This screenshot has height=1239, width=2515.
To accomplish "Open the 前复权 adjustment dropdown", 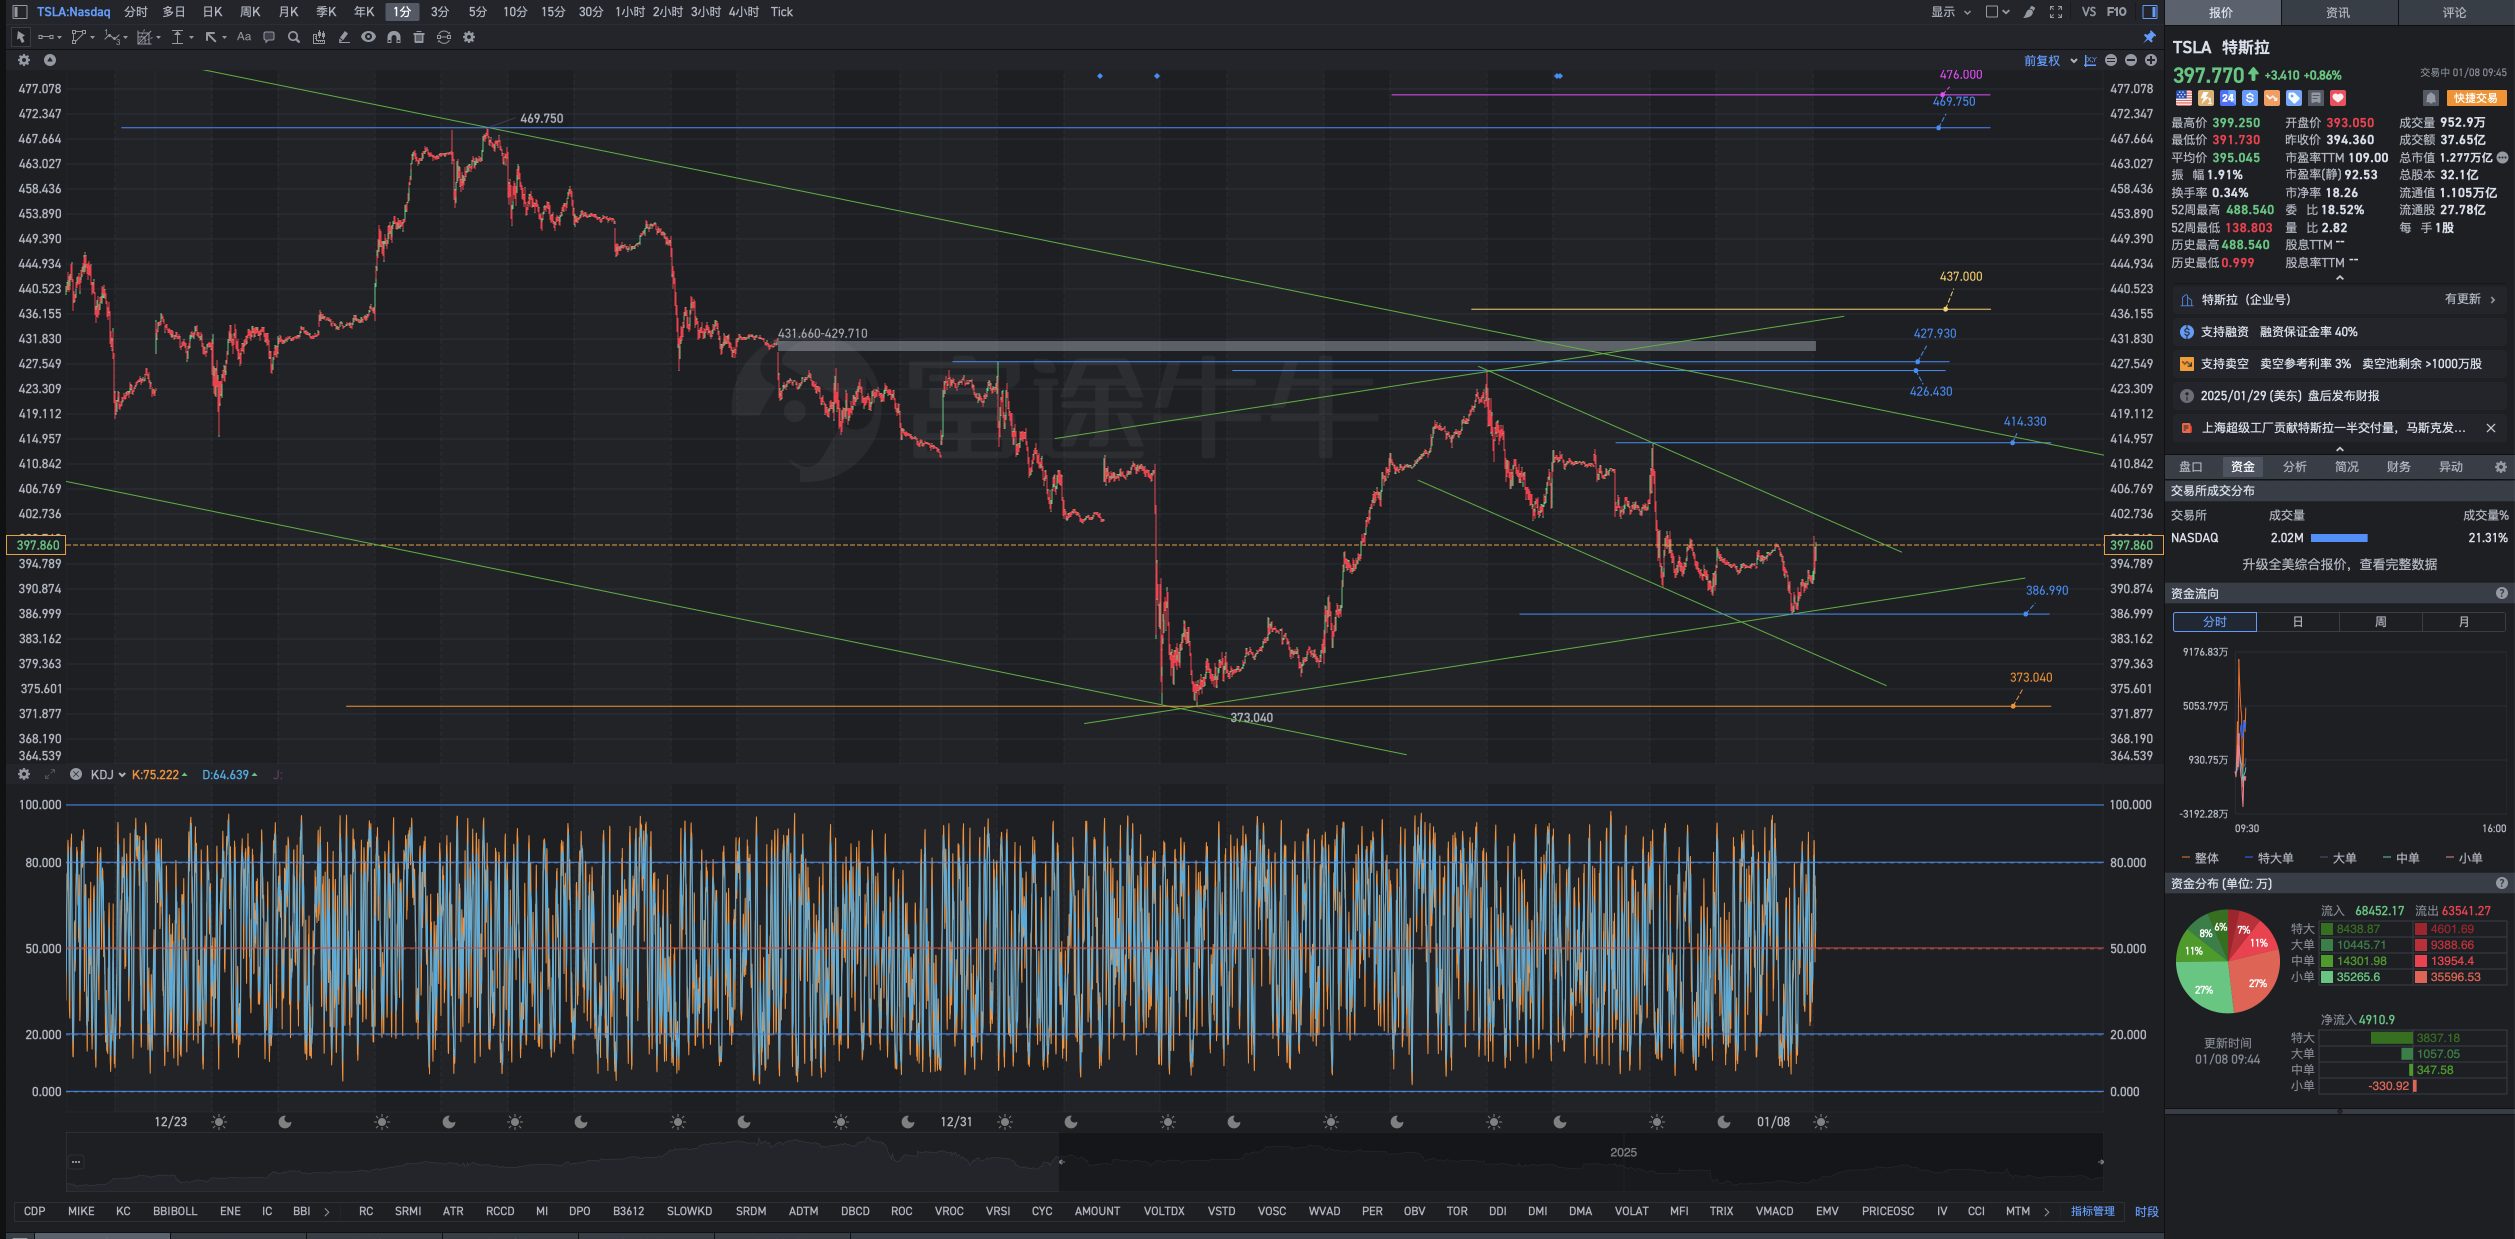I will pyautogui.click(x=2050, y=61).
